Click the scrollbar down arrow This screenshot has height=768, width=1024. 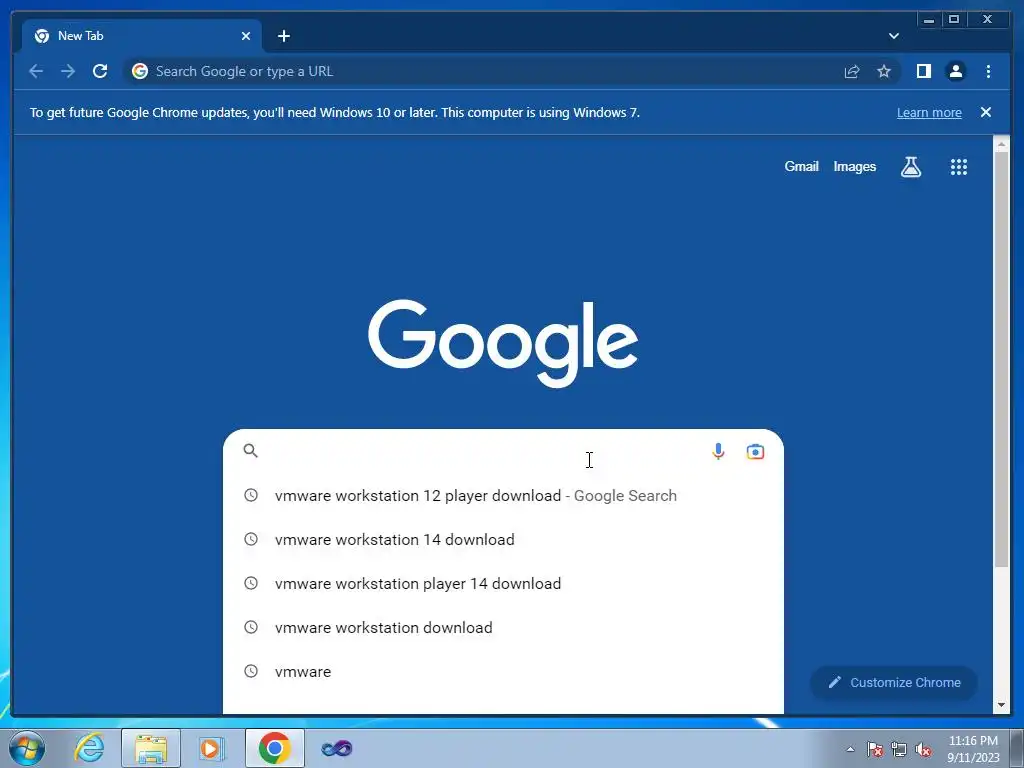point(1001,705)
